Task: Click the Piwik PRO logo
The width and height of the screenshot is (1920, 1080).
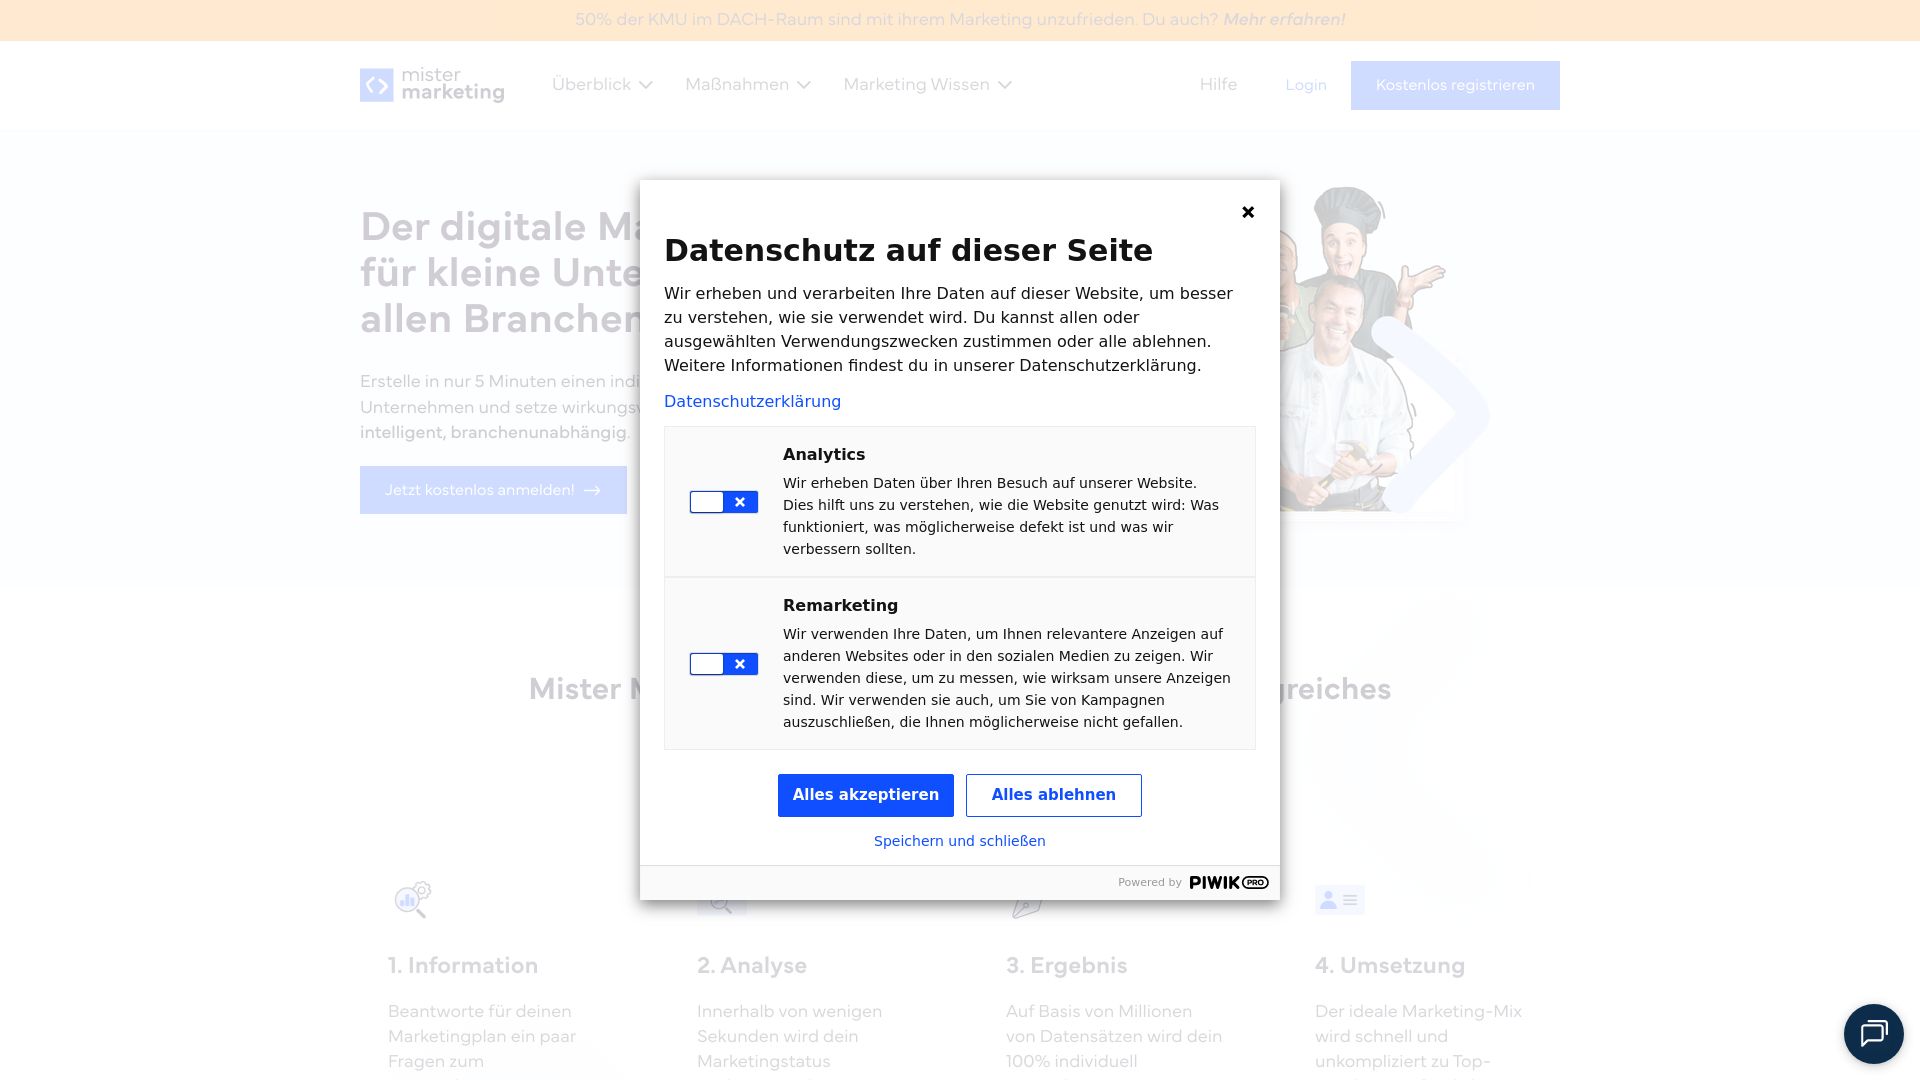Action: coord(1228,882)
